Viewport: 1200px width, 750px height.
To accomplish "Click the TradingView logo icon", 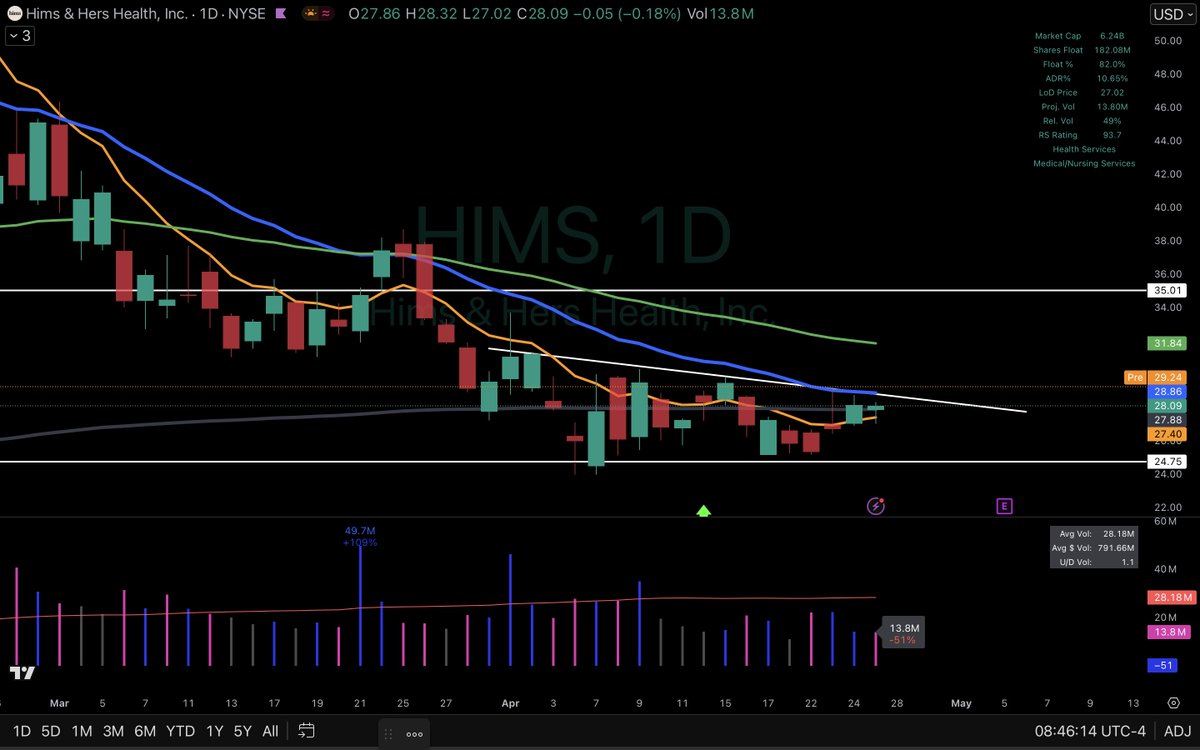I will coord(22,673).
